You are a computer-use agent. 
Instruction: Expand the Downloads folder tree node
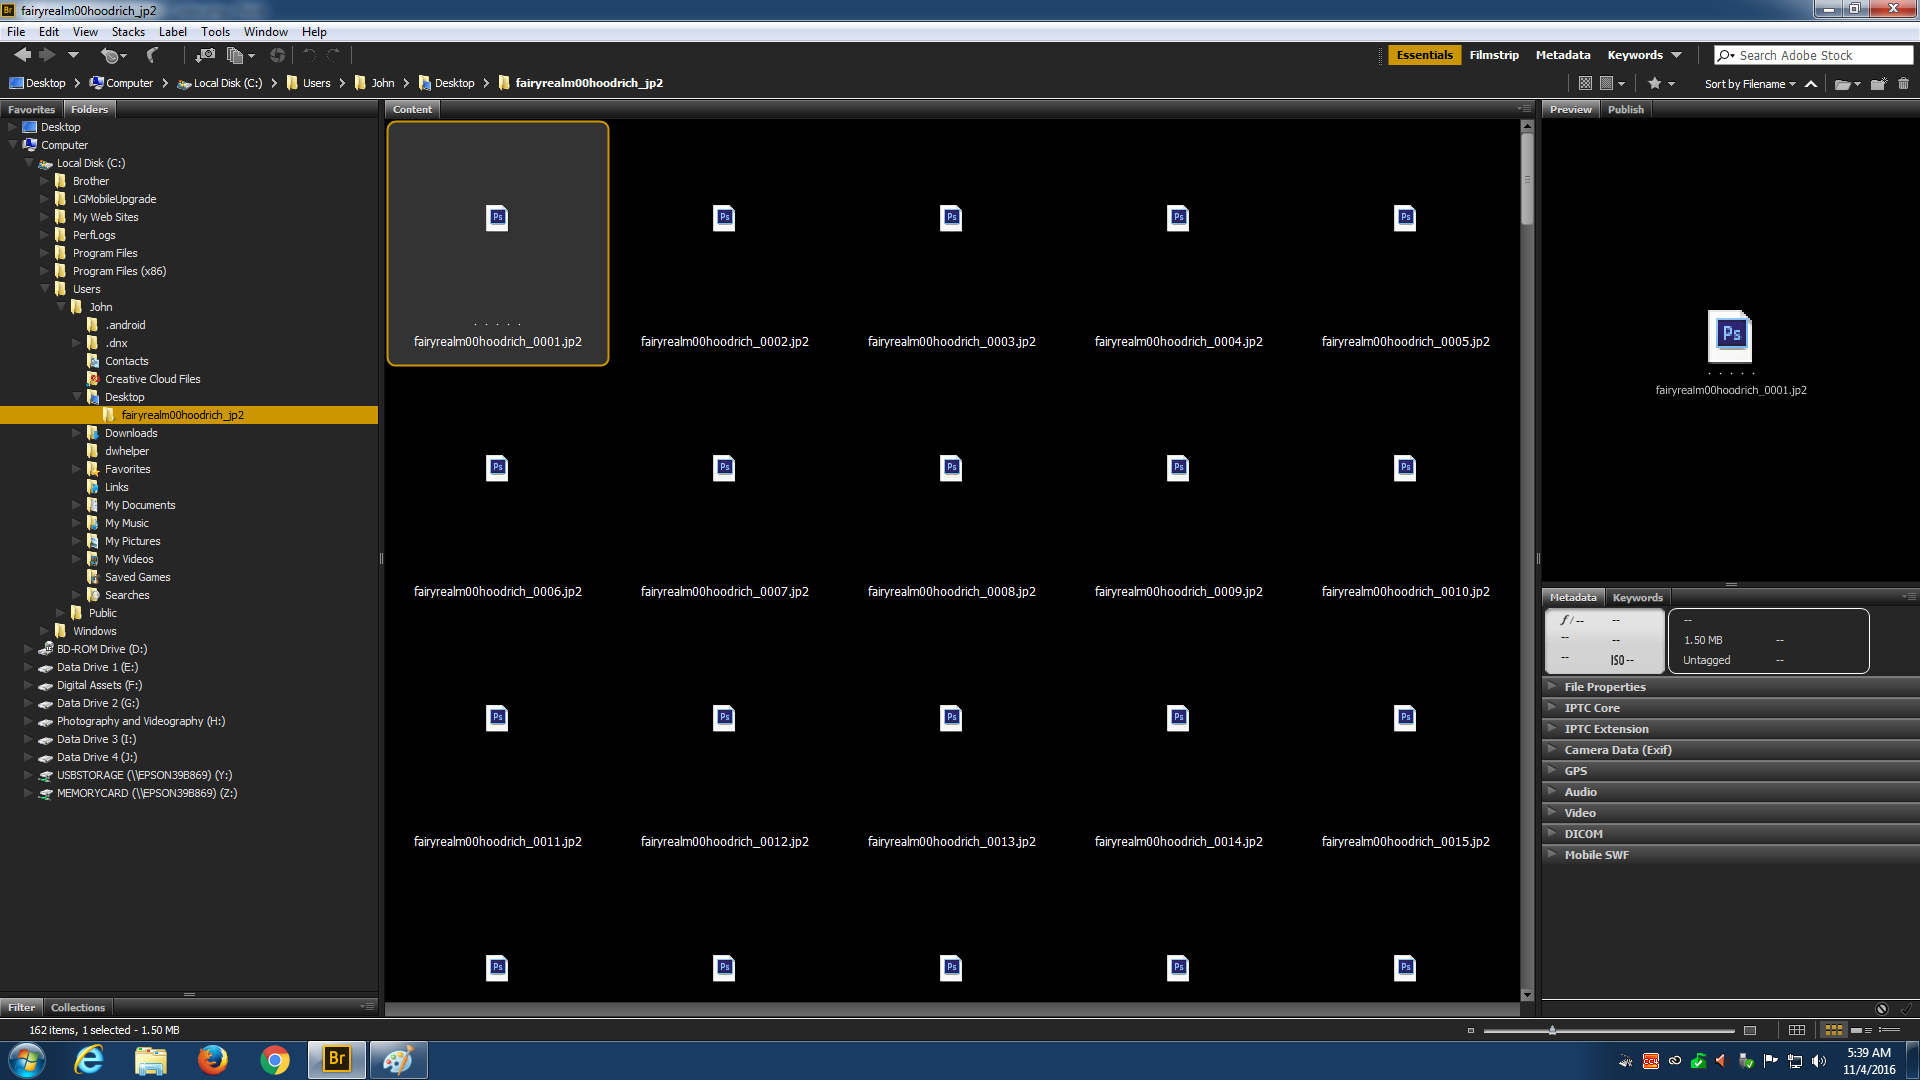[x=77, y=433]
